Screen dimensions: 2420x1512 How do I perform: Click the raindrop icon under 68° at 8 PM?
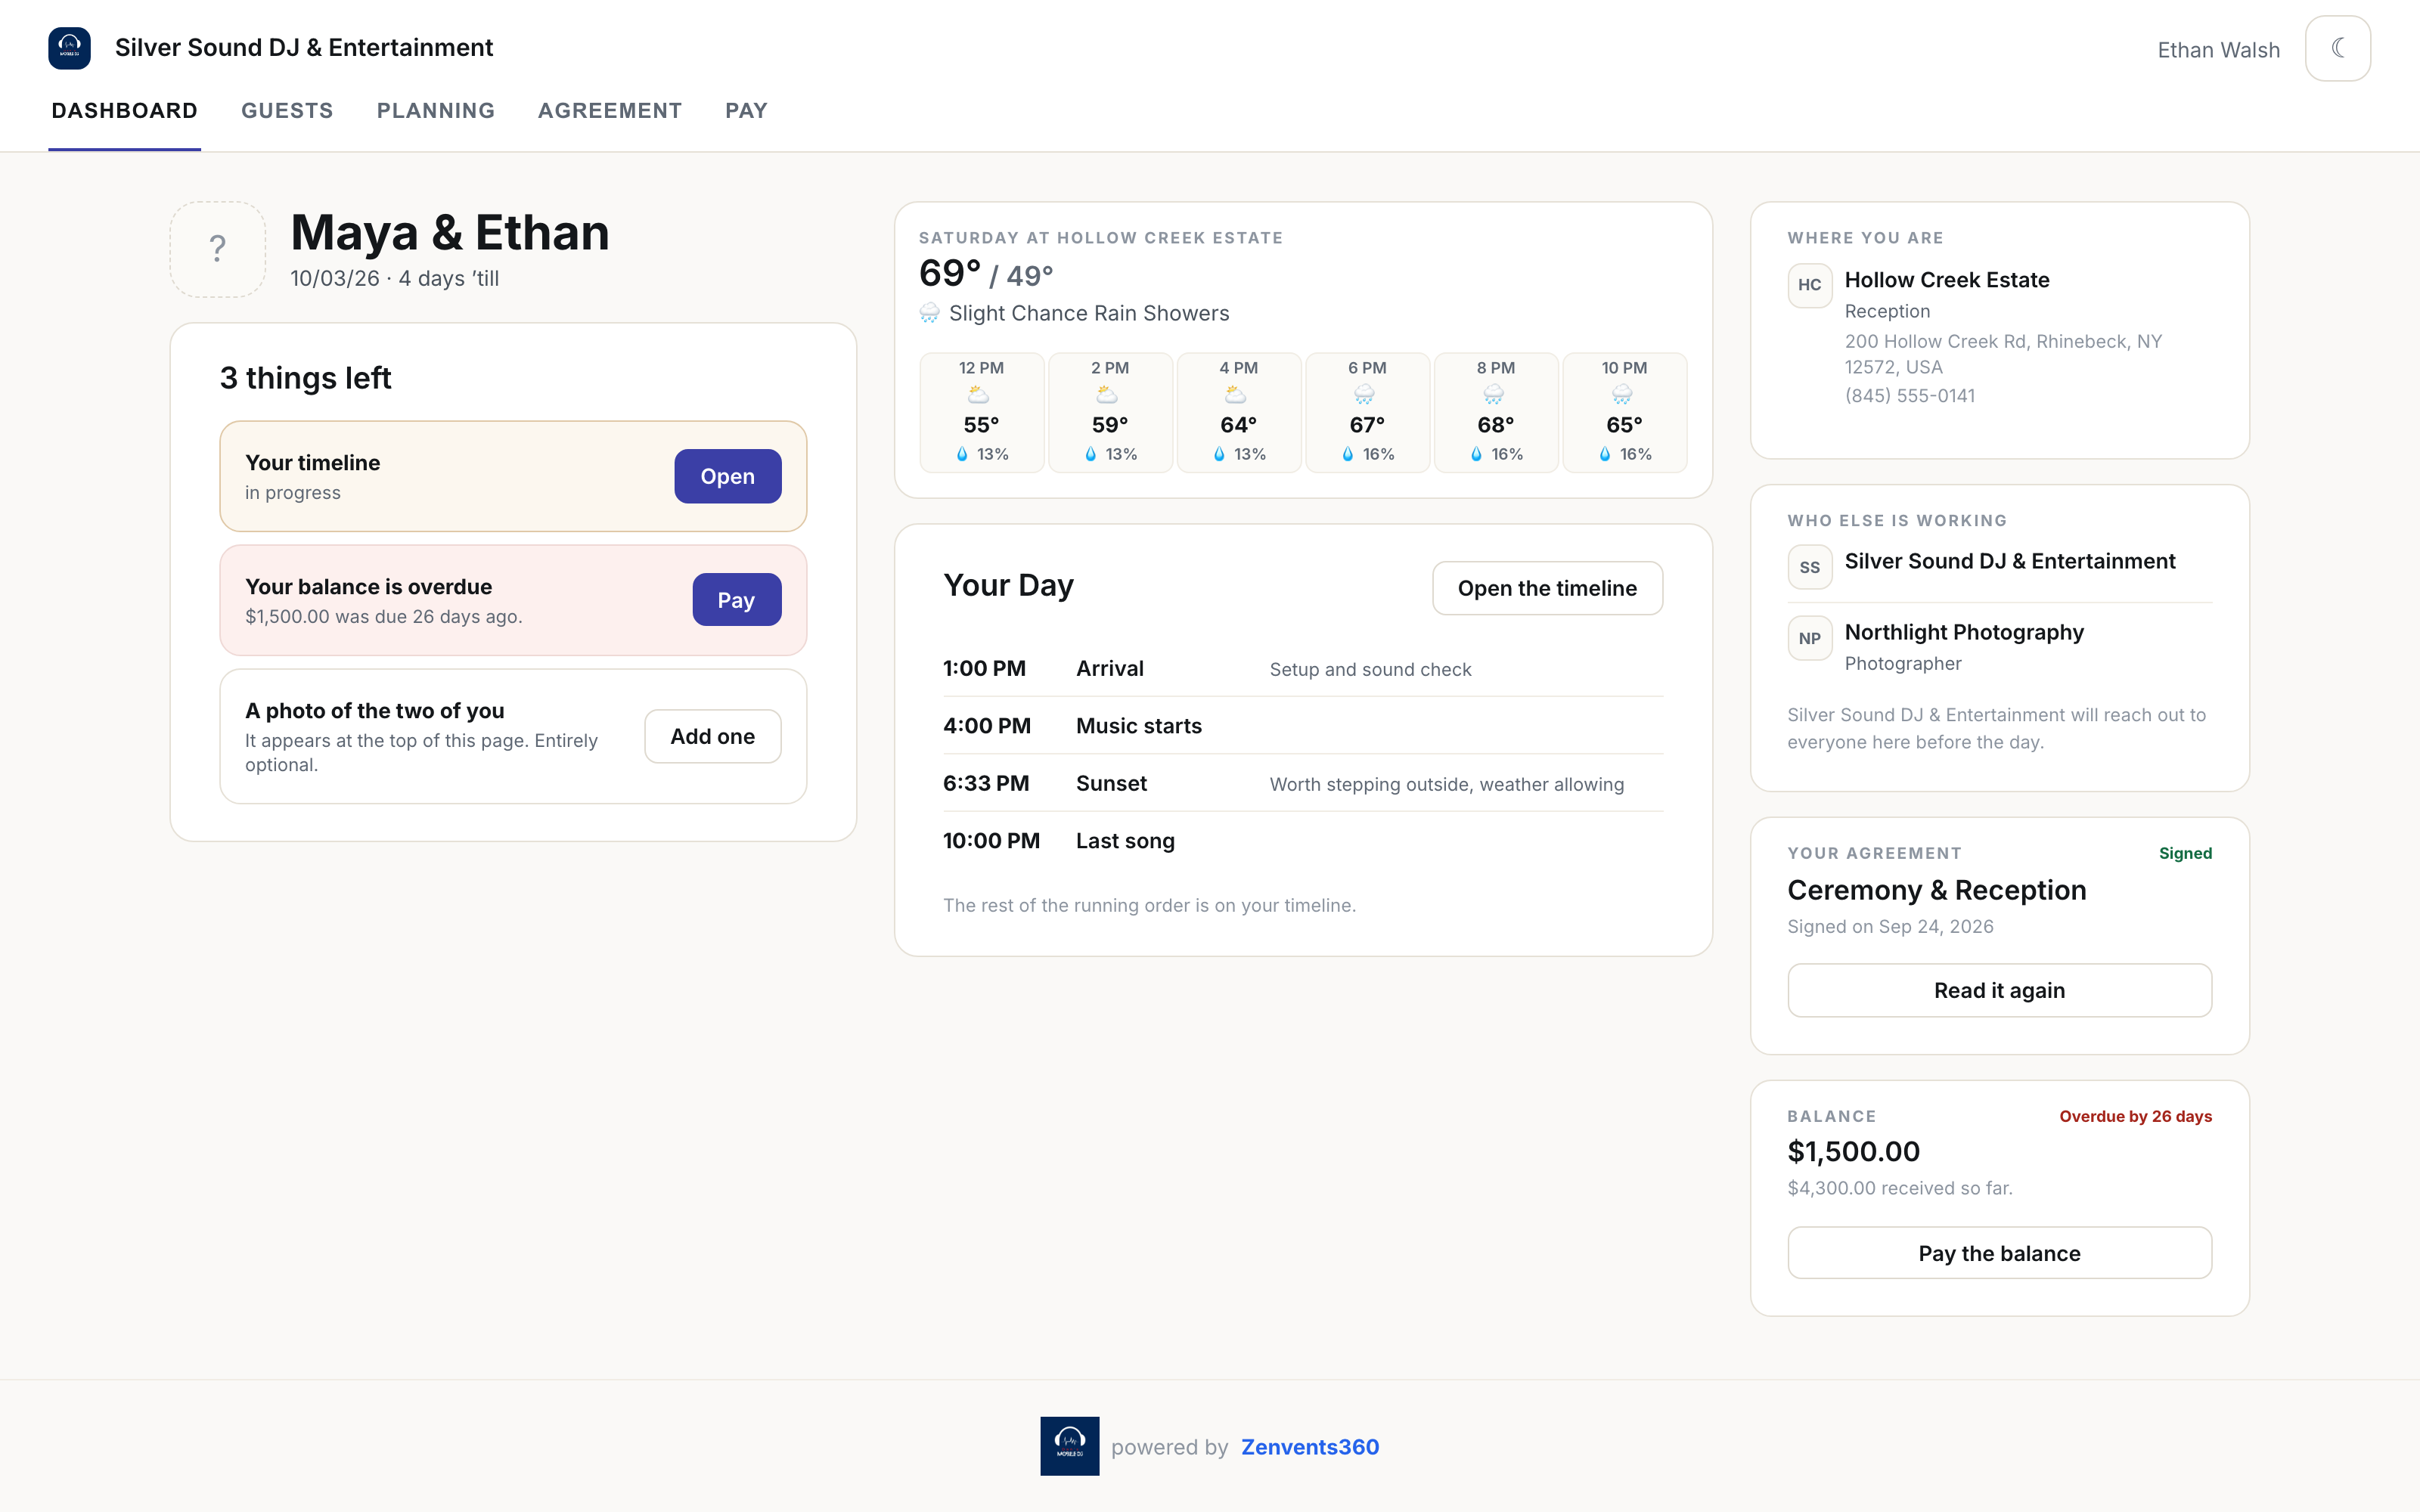[x=1476, y=454]
